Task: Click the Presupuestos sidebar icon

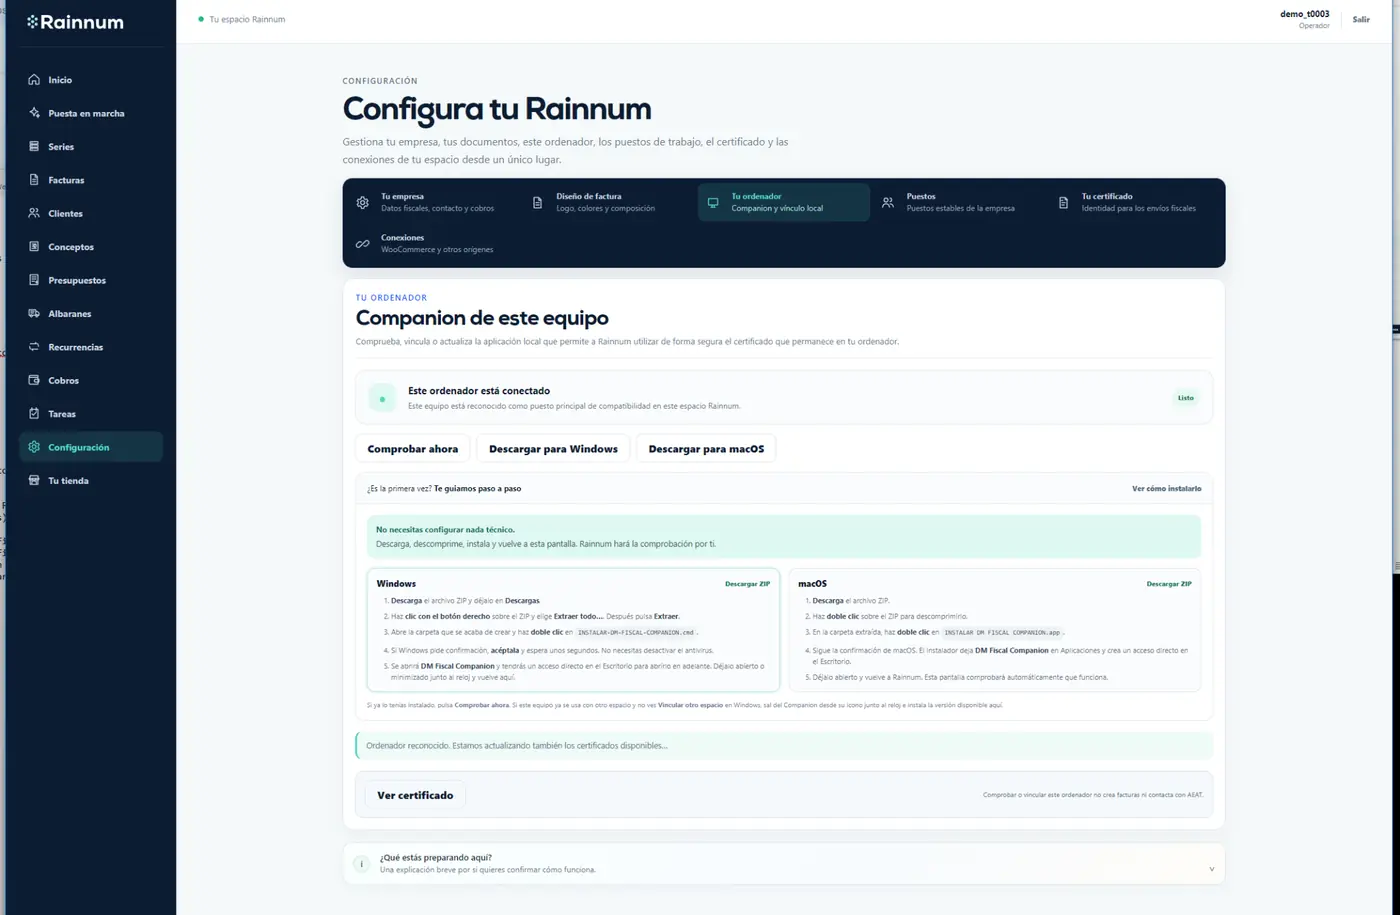Action: click(34, 280)
